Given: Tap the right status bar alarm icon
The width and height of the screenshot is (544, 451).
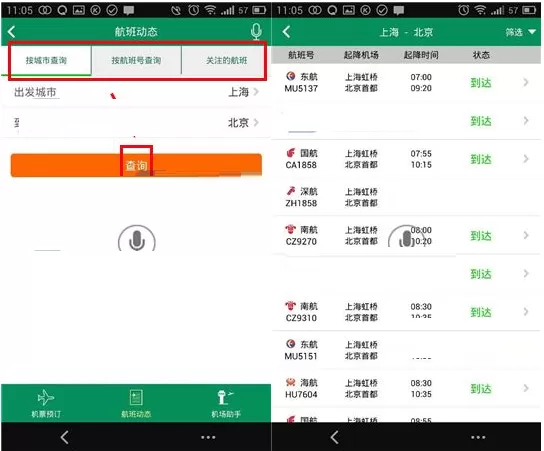Looking at the screenshot, I should (x=463, y=10).
